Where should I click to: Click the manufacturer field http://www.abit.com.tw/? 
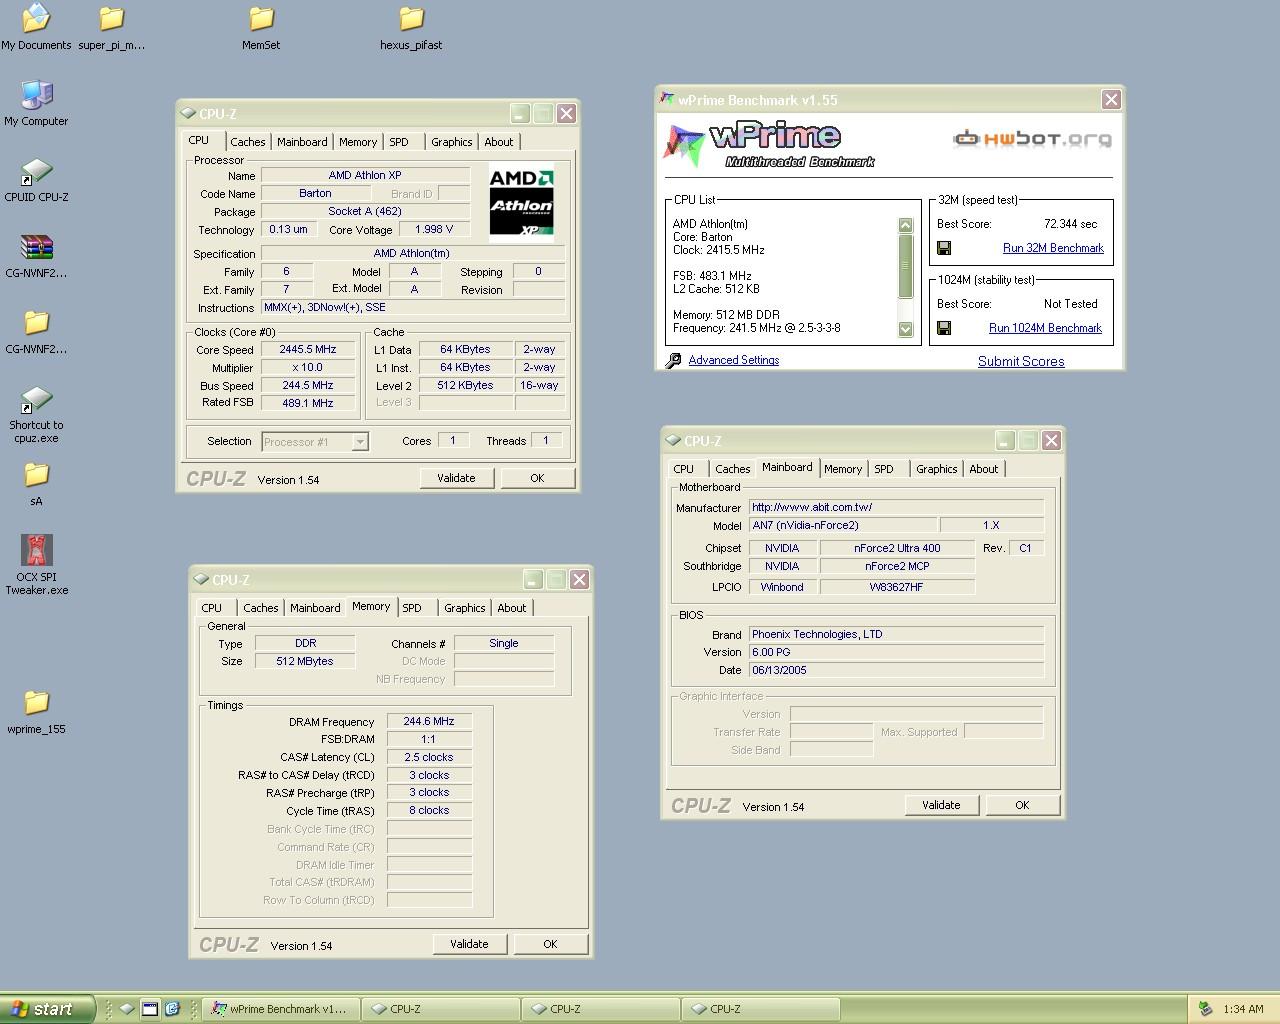pos(896,507)
